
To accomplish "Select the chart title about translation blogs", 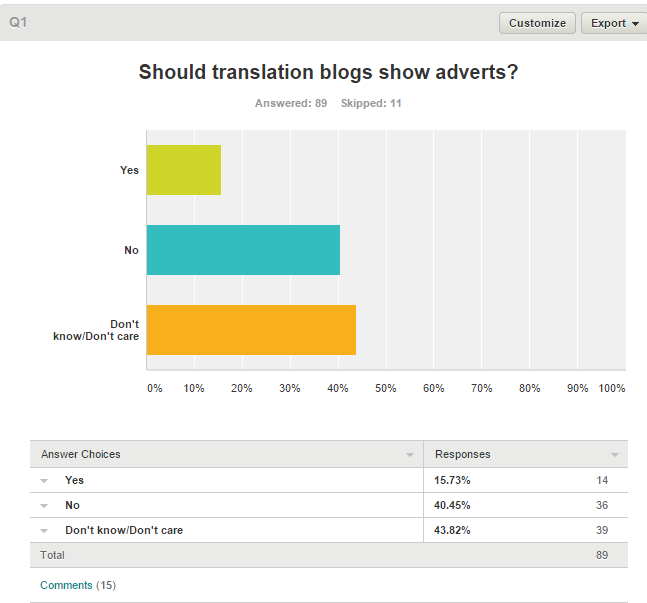I will coord(328,72).
